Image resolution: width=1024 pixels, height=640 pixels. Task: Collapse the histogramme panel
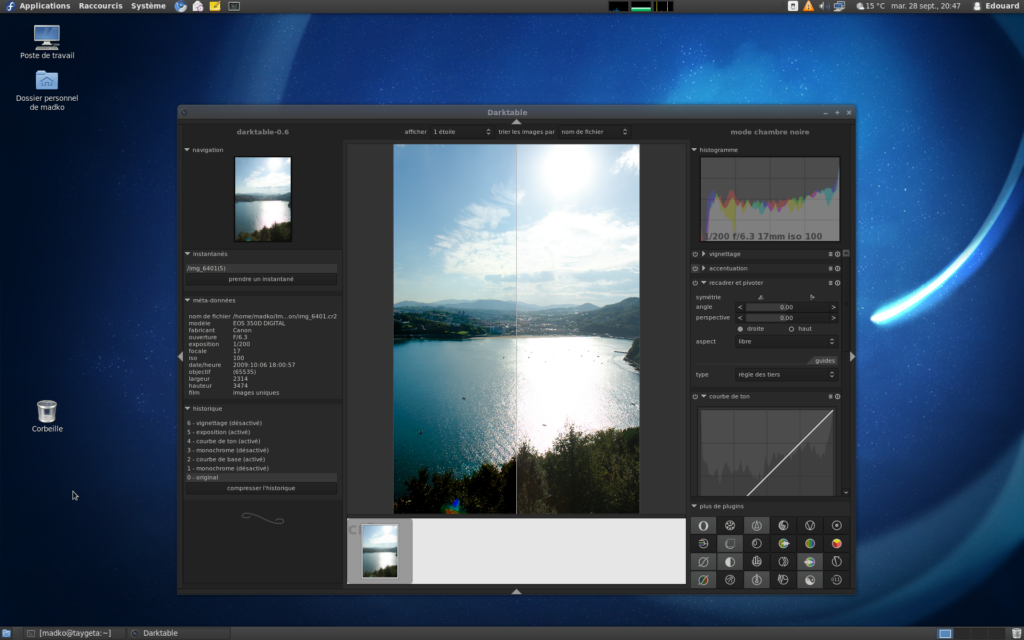tap(694, 150)
